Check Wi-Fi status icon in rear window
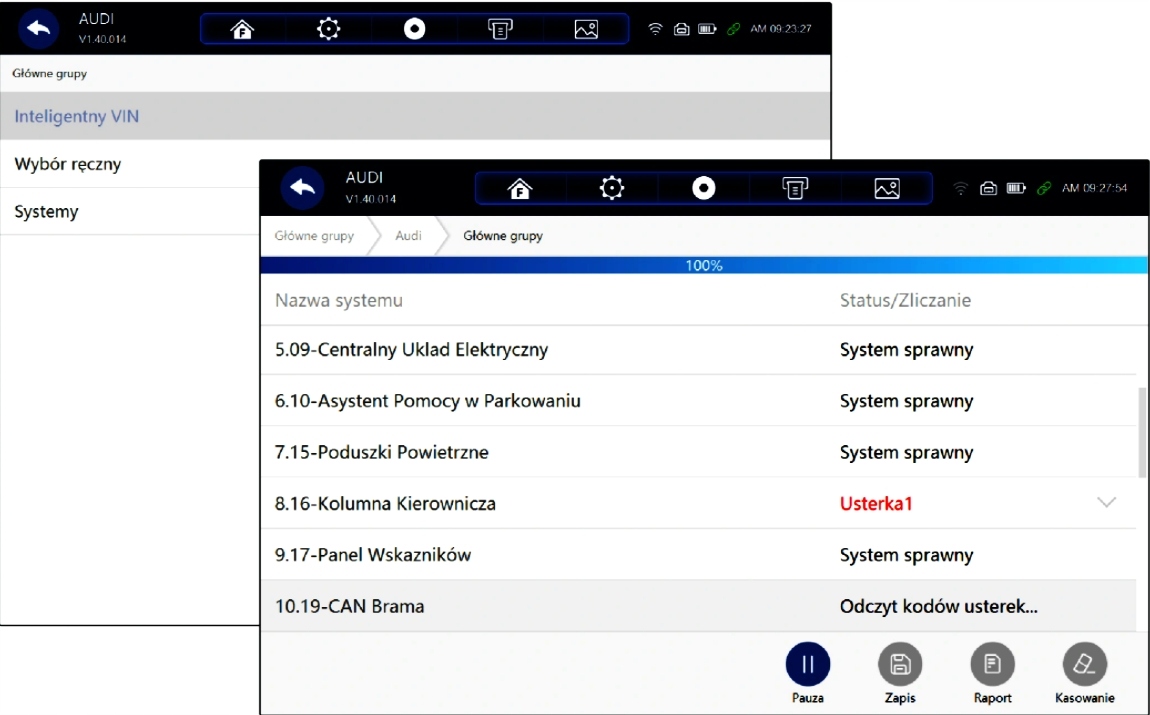 coord(655,29)
